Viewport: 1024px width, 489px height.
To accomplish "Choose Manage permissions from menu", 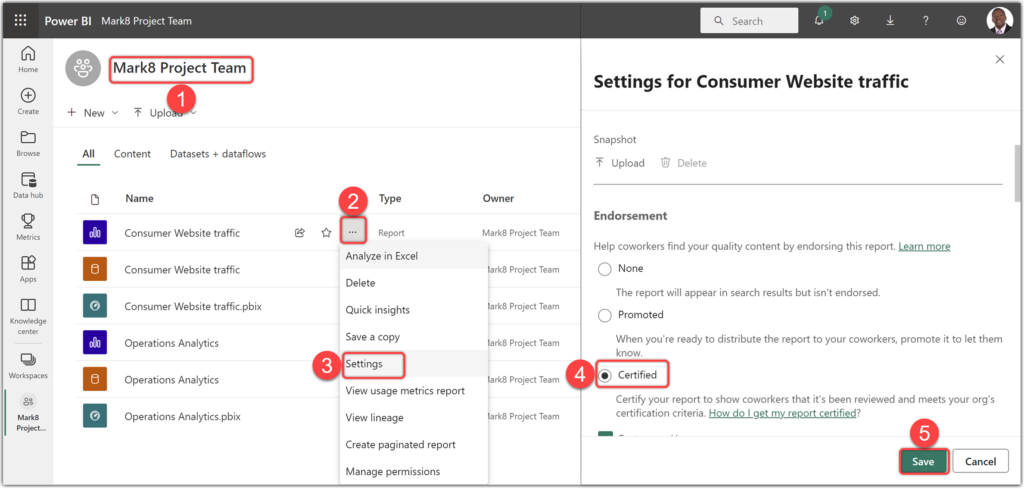I will coord(413,471).
